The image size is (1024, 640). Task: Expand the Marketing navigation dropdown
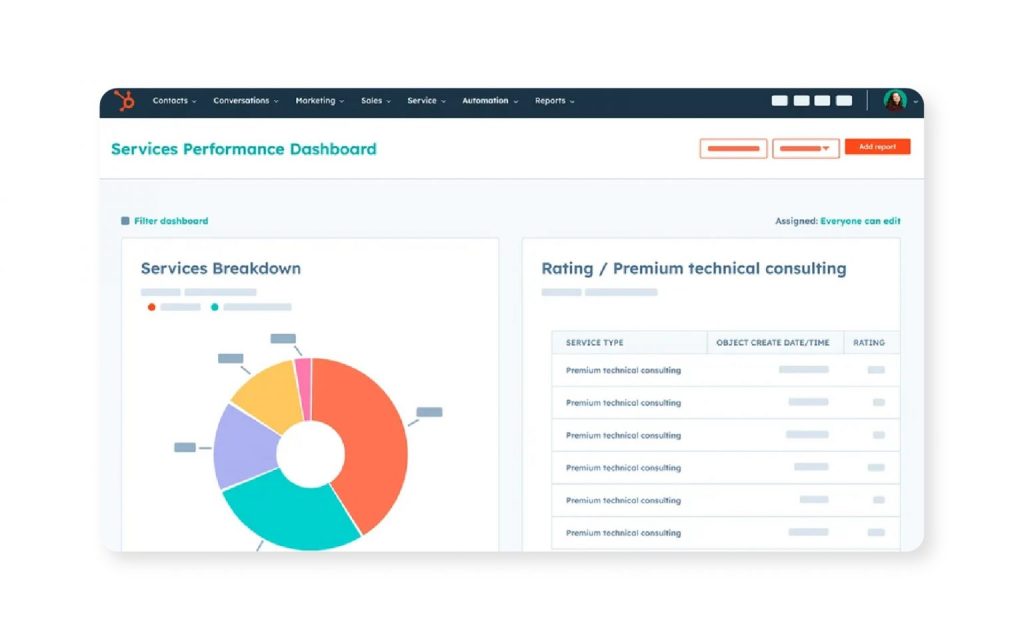pyautogui.click(x=319, y=101)
